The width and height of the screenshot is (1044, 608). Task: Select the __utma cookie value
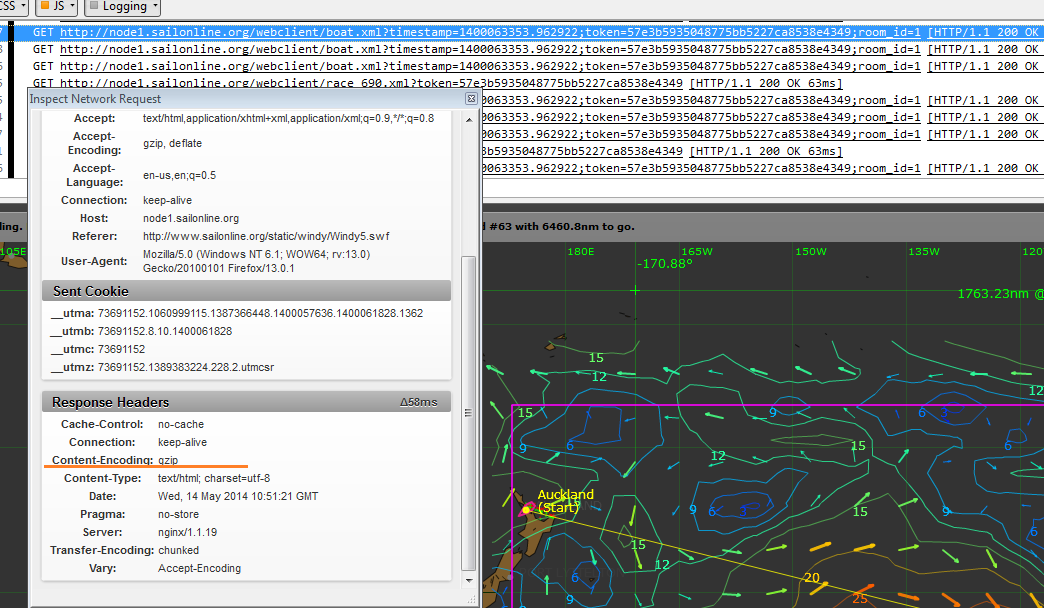[260, 313]
